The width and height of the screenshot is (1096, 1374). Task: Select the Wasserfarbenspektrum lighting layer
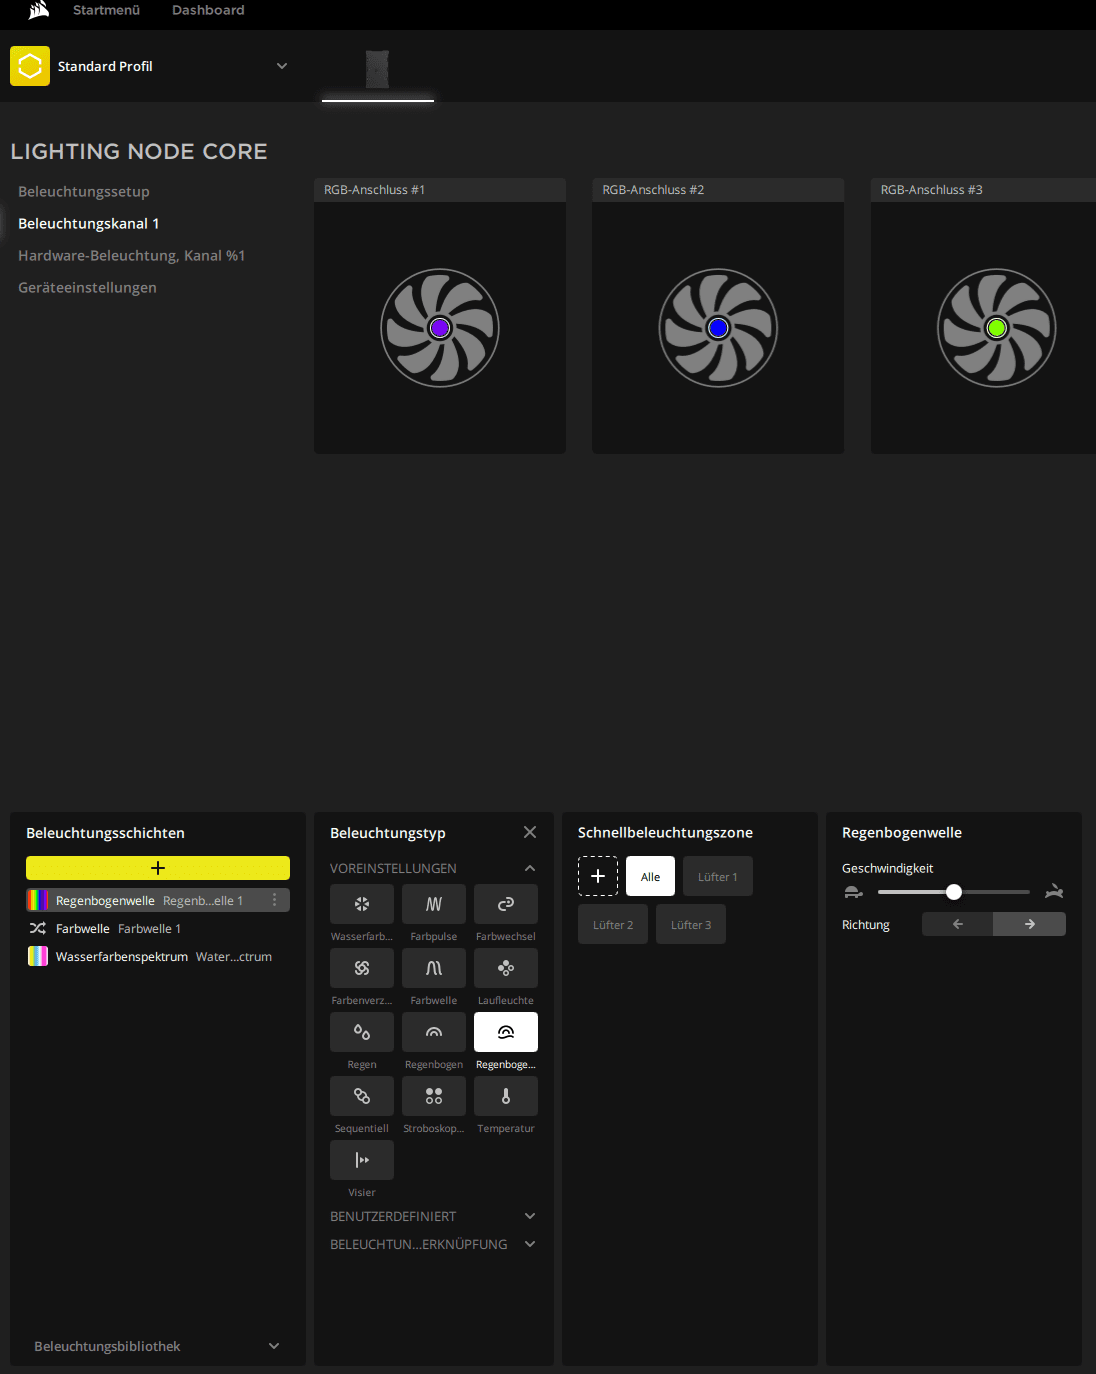158,956
